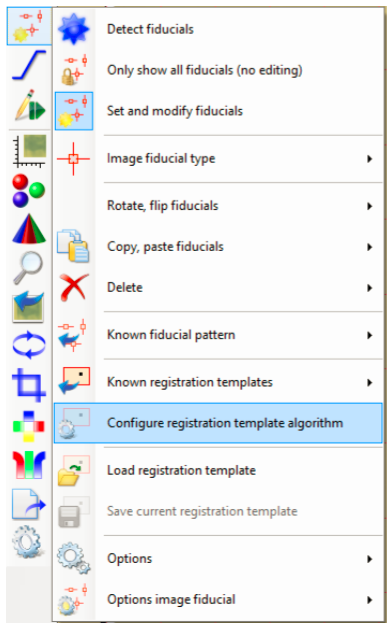
Task: Click the blue circular rotate arrows icon
Action: 29,345
